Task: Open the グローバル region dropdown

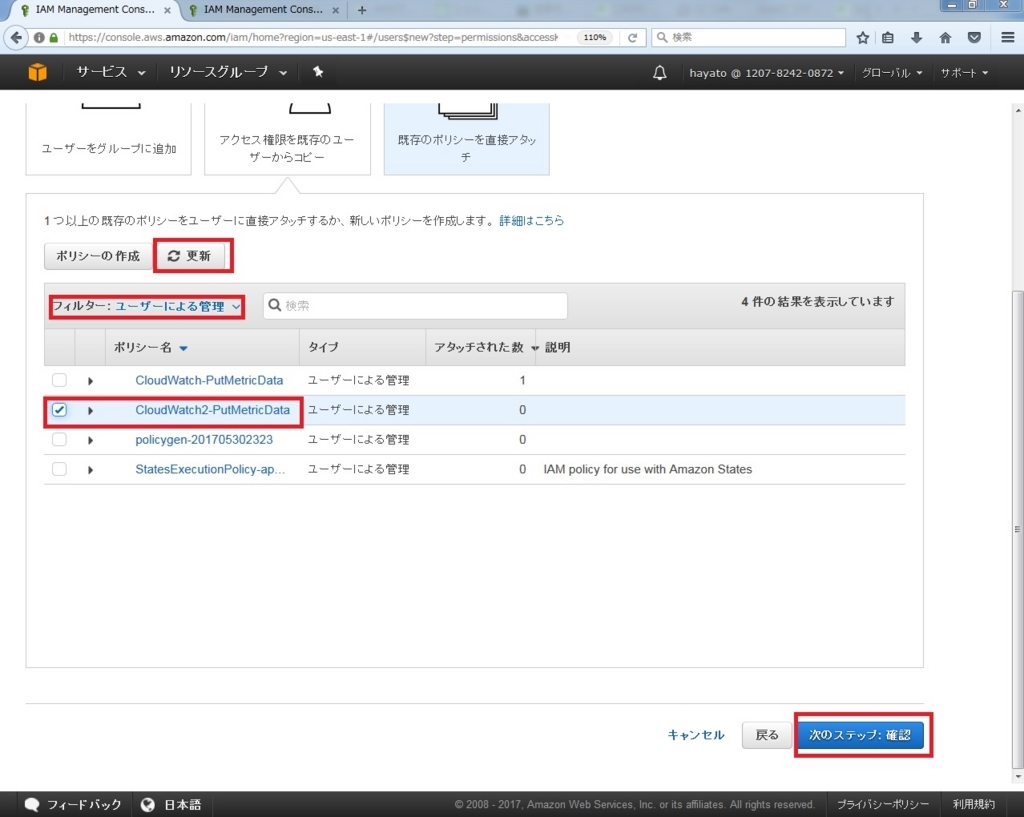Action: [x=891, y=72]
